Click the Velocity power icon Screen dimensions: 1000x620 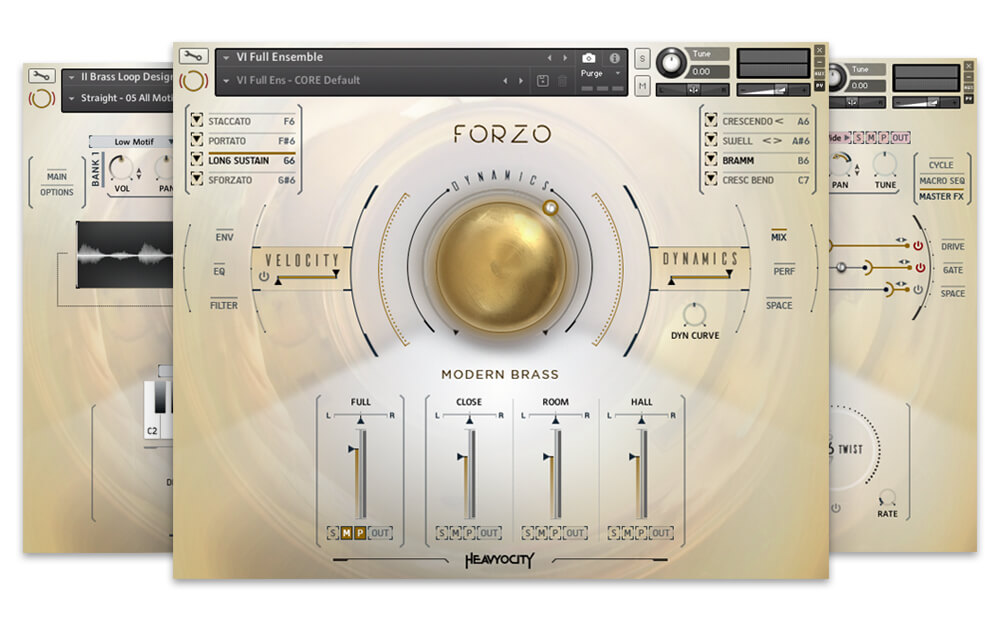(264, 277)
